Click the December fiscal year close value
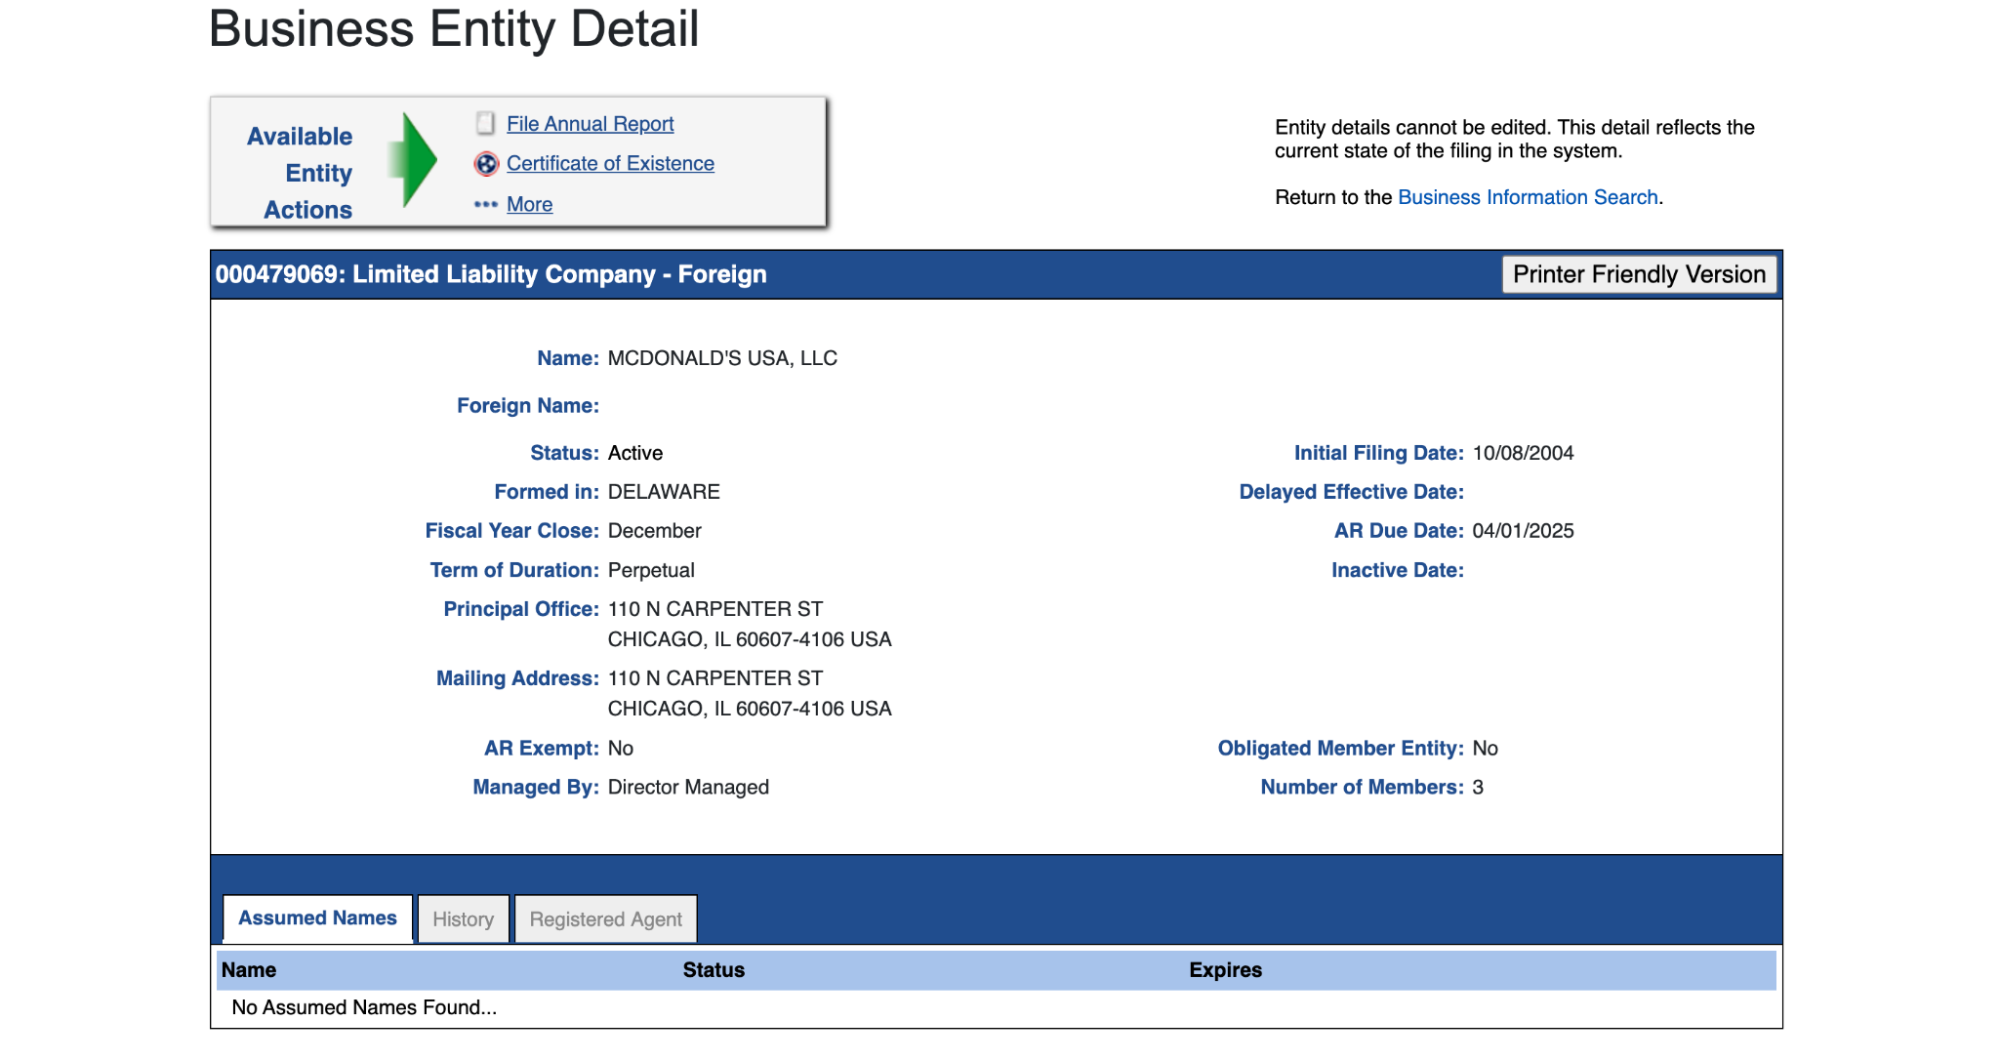This screenshot has height=1040, width=1999. 654,531
